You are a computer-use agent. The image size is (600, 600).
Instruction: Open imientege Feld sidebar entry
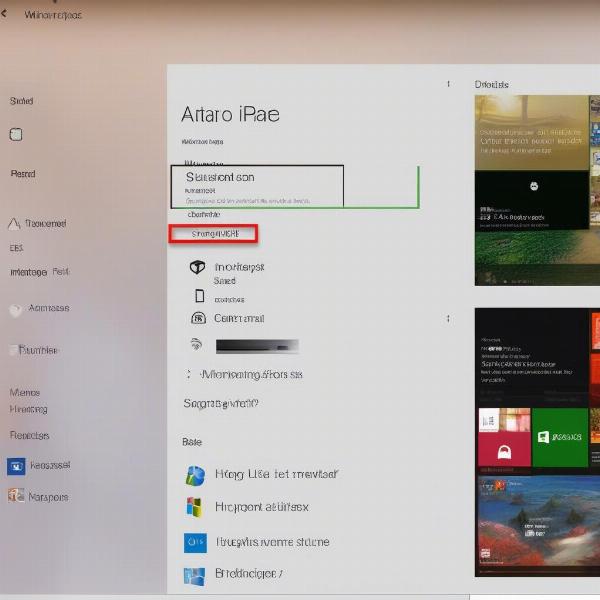pyautogui.click(x=39, y=272)
